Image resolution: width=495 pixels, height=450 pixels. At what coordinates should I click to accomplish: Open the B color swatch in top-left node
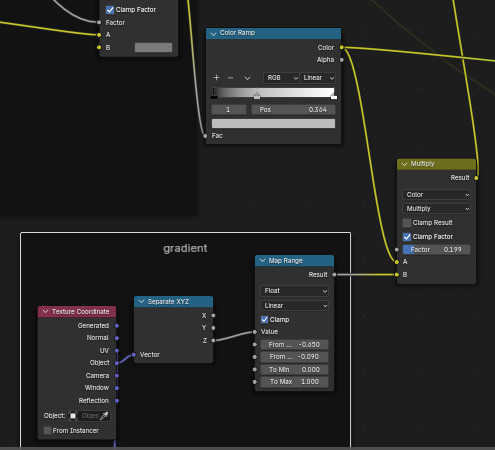pyautogui.click(x=153, y=48)
